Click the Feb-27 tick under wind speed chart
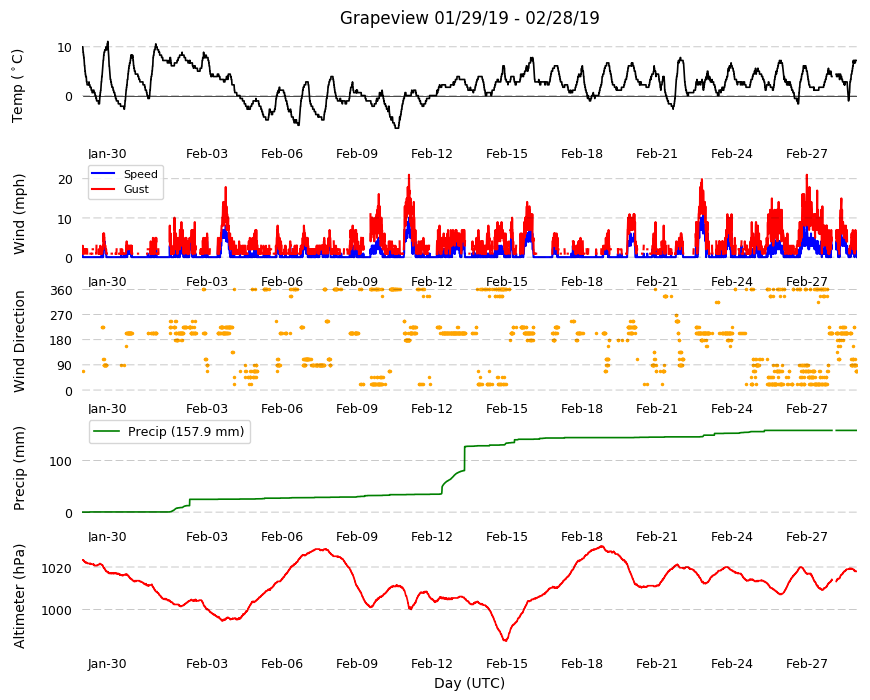The height and width of the screenshot is (700, 870). (806, 281)
